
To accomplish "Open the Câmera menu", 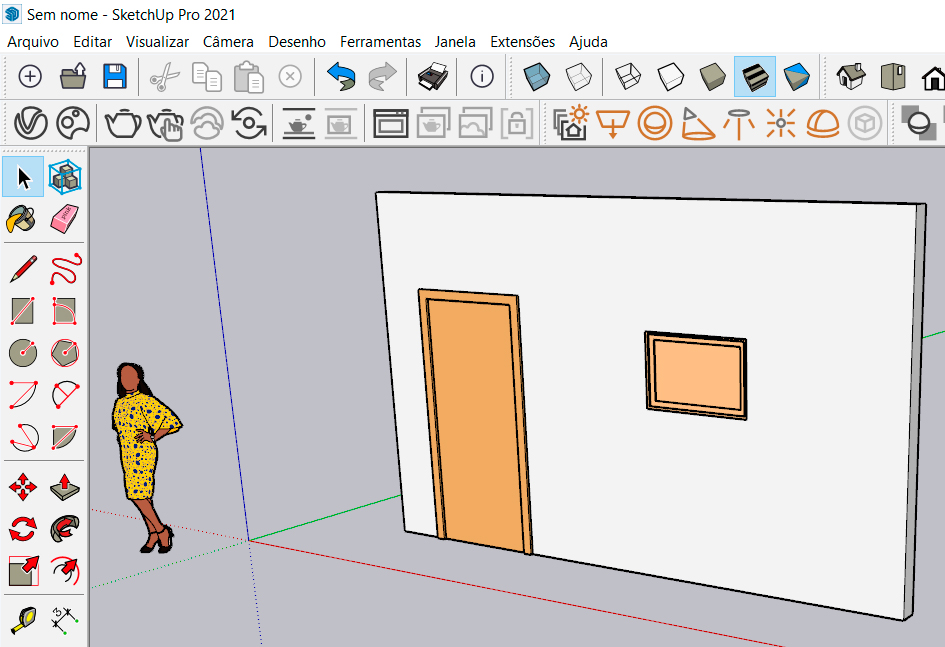I will 228,42.
